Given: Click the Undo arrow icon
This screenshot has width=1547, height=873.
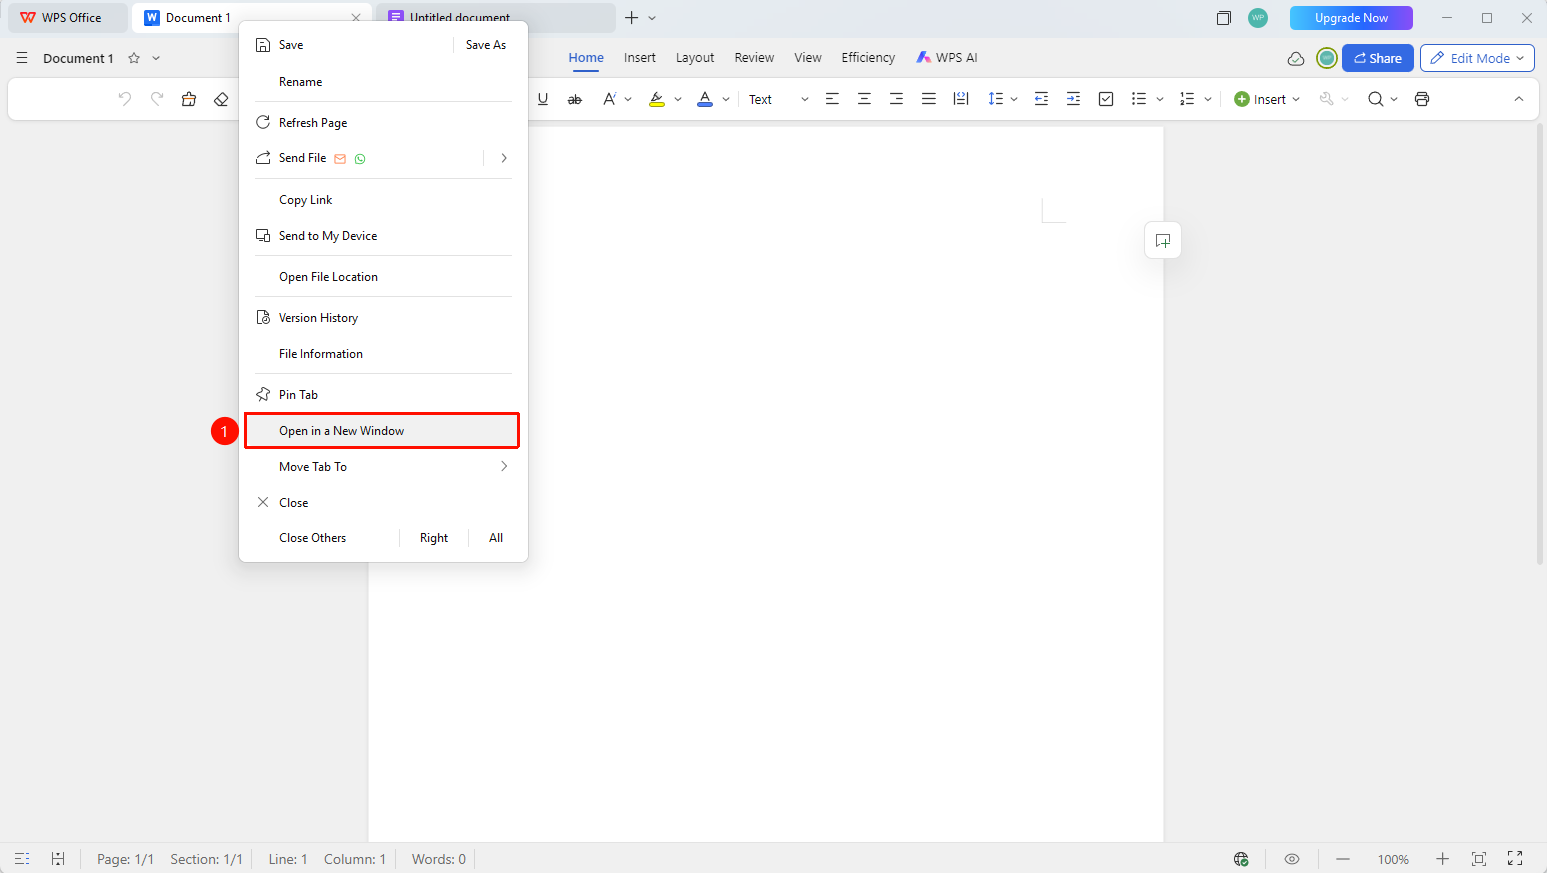Looking at the screenshot, I should click(x=124, y=99).
